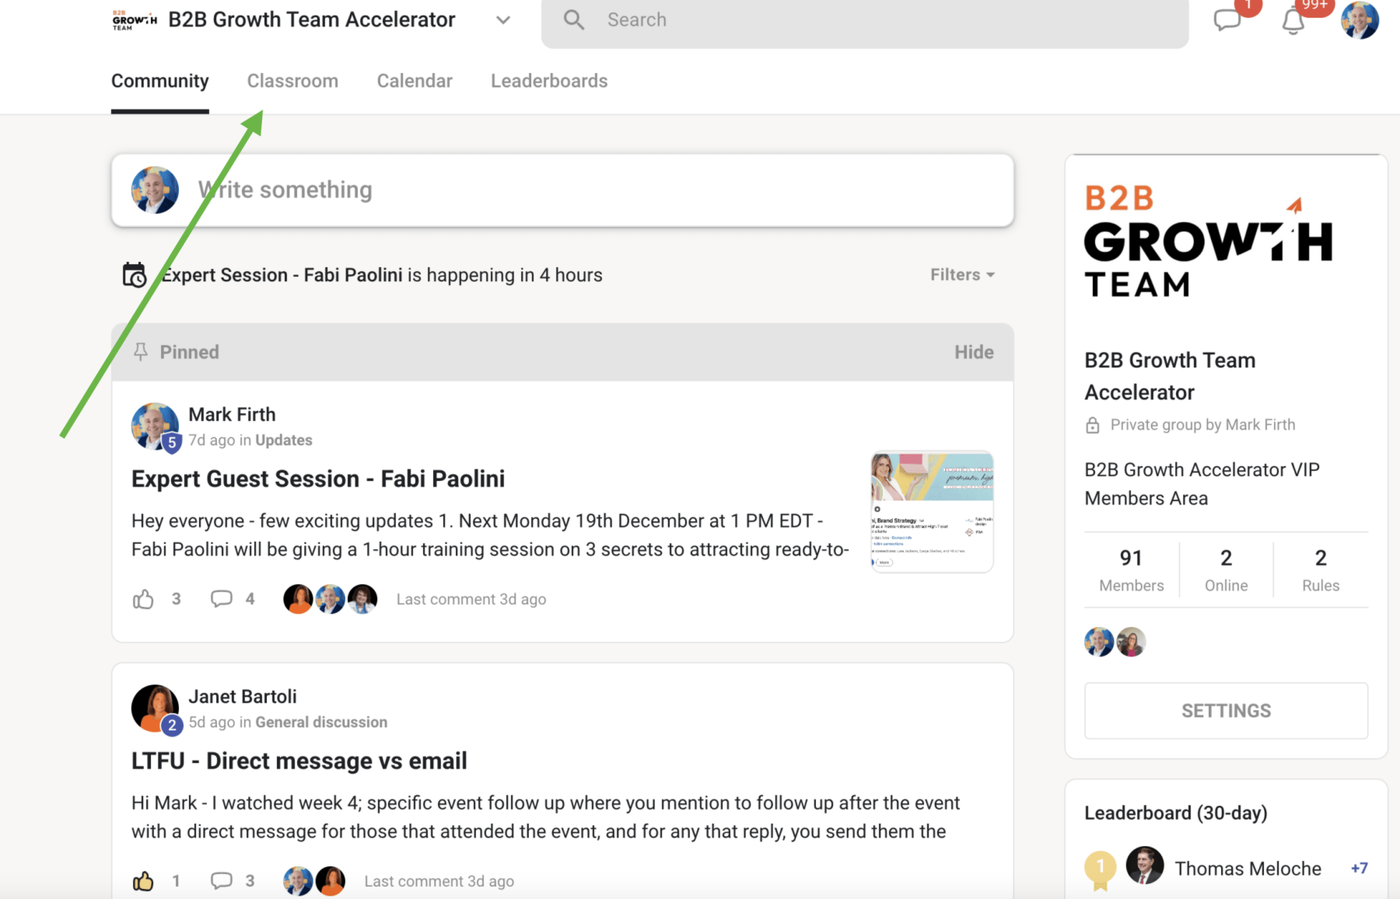
Task: Click the B2B Growth Team sidebar banner logo
Action: (x=1208, y=240)
